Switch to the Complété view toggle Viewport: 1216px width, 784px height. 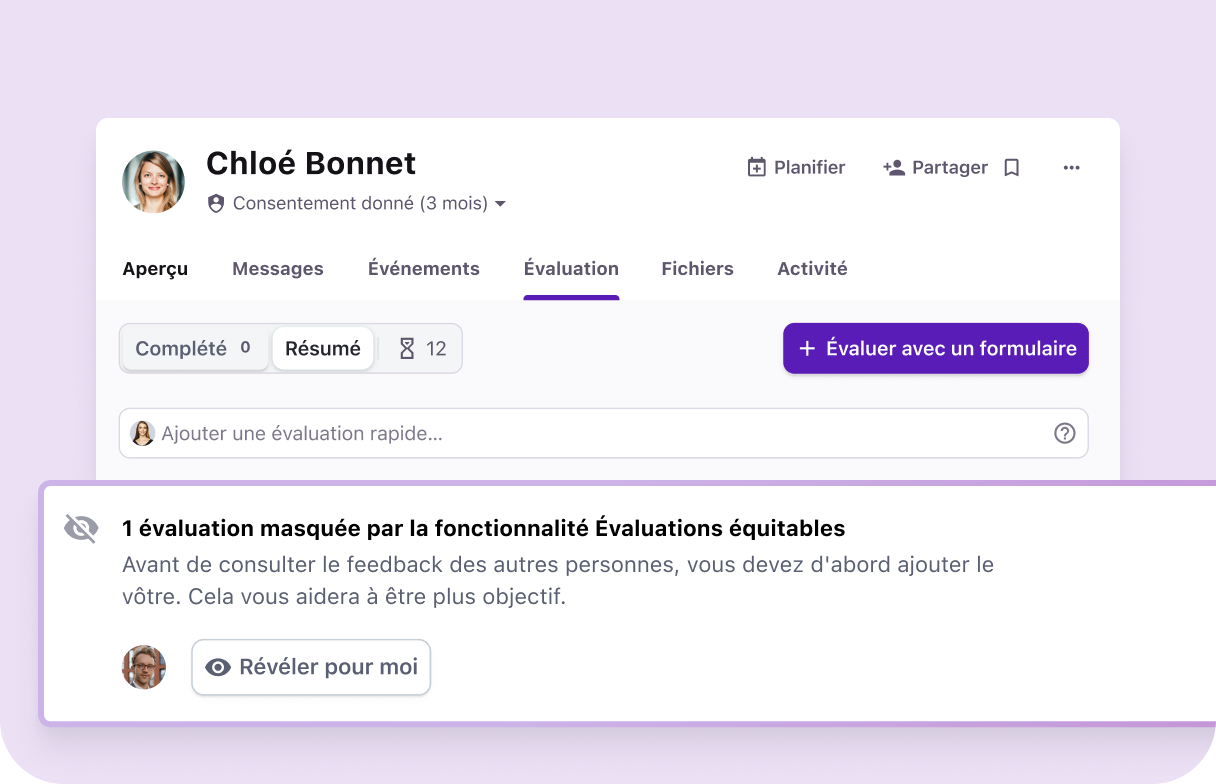coord(194,349)
